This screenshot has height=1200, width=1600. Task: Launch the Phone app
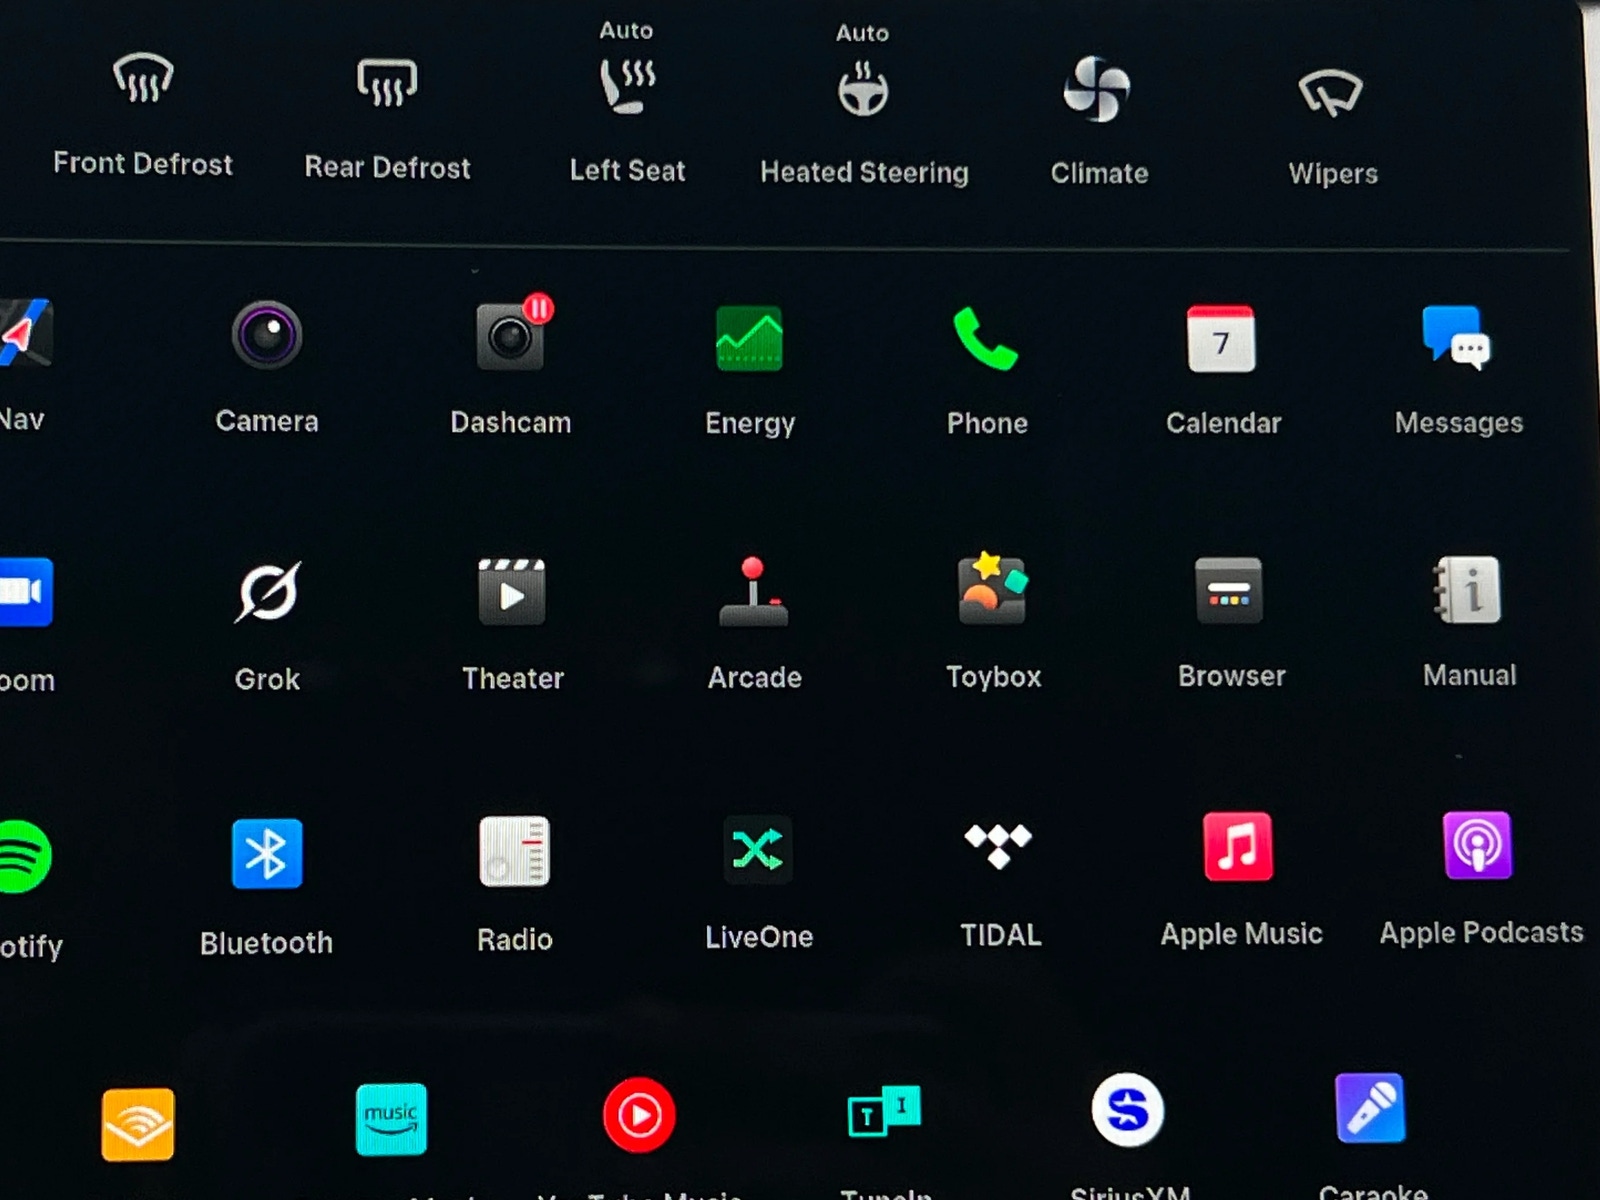[x=986, y=338]
